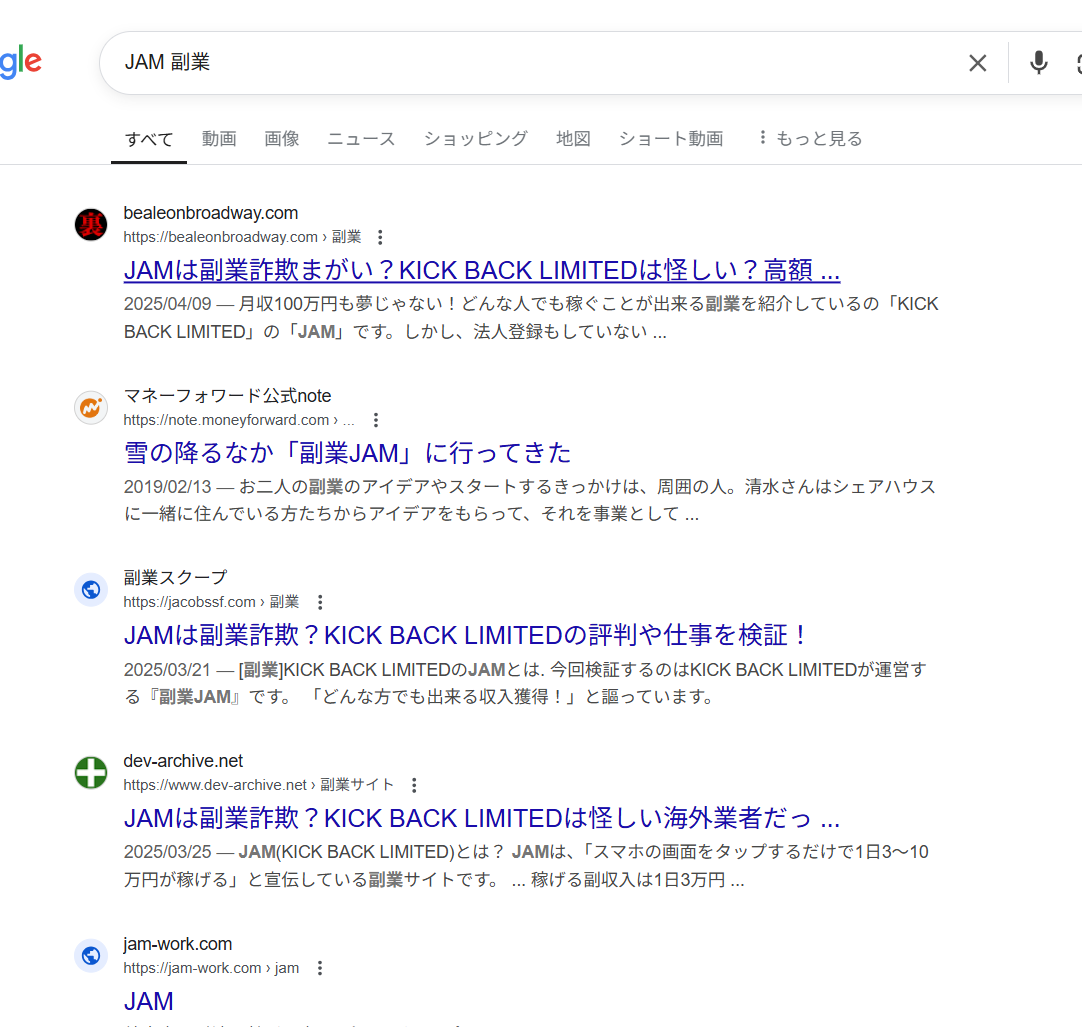
Task: Click the マネーフォワード公式note site name
Action: click(x=227, y=396)
